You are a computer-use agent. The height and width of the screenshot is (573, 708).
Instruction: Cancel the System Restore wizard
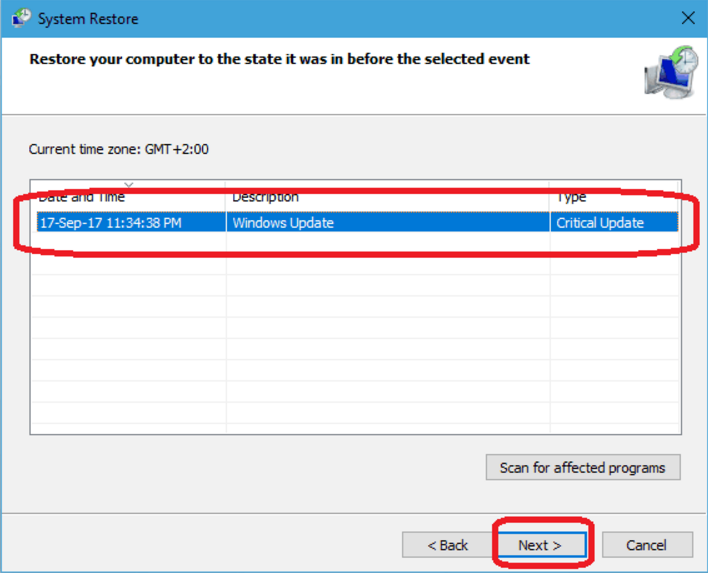(647, 545)
